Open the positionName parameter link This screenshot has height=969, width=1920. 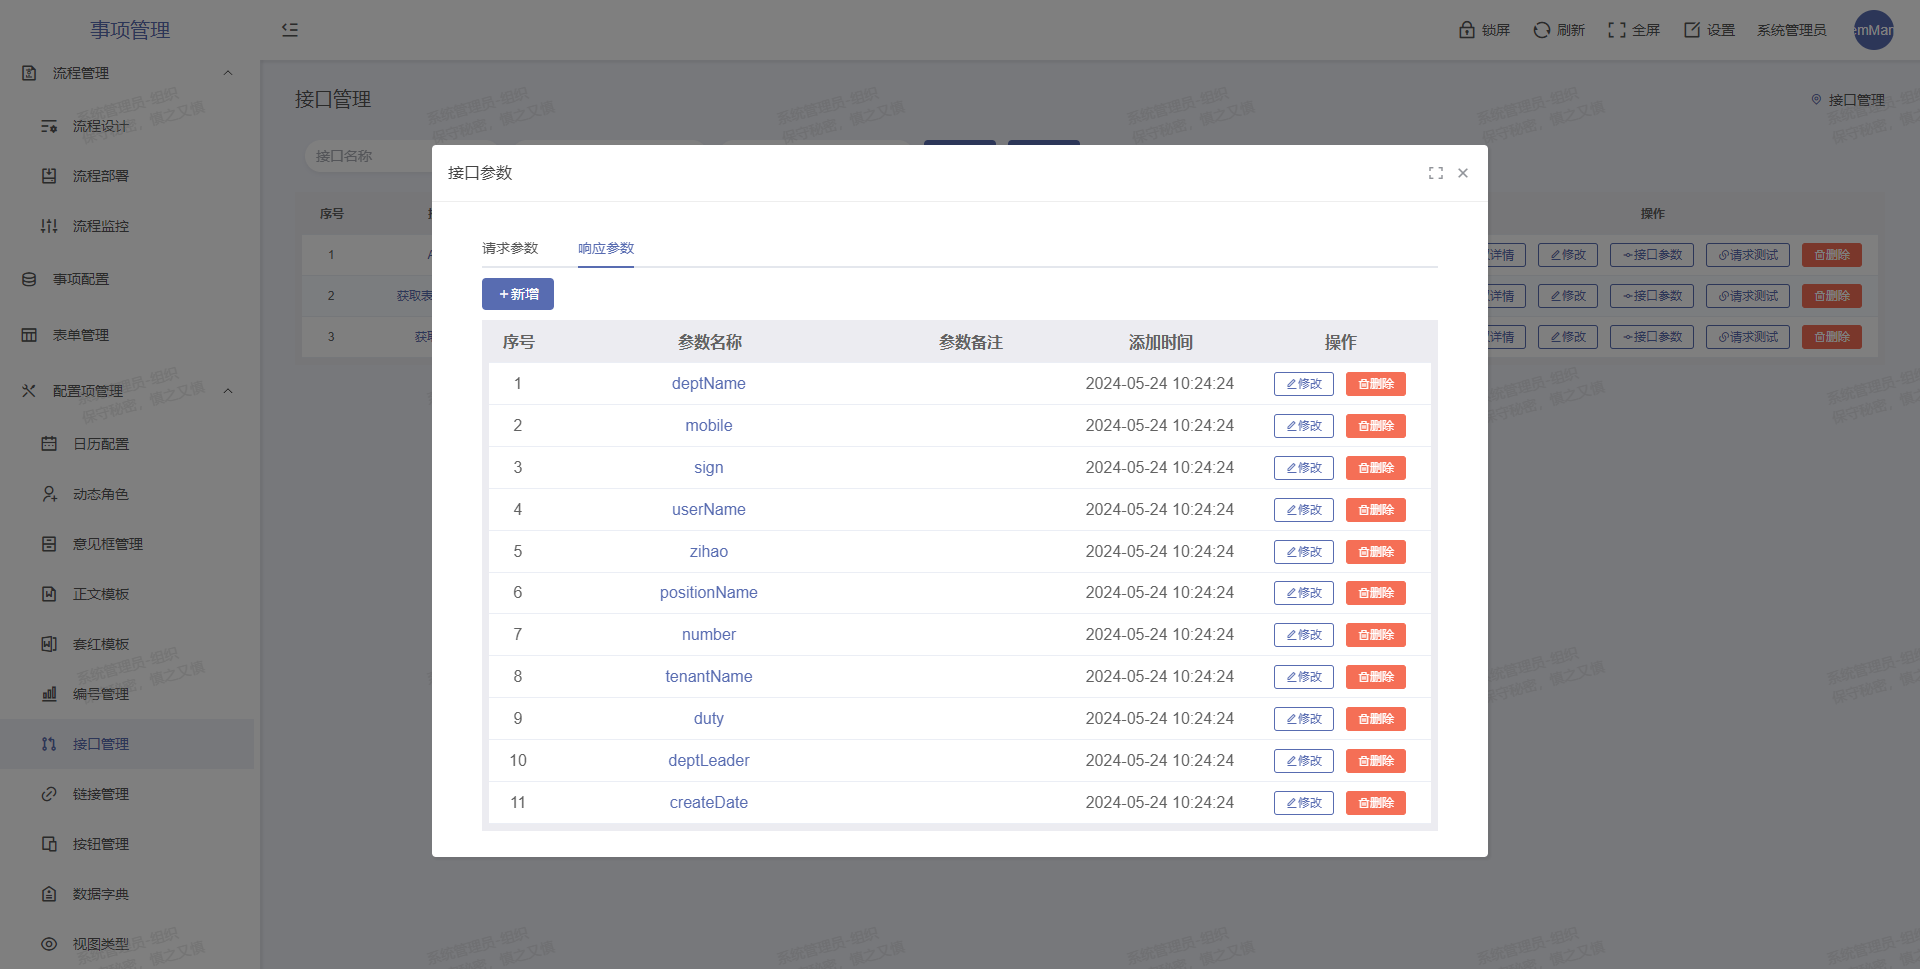[708, 593]
